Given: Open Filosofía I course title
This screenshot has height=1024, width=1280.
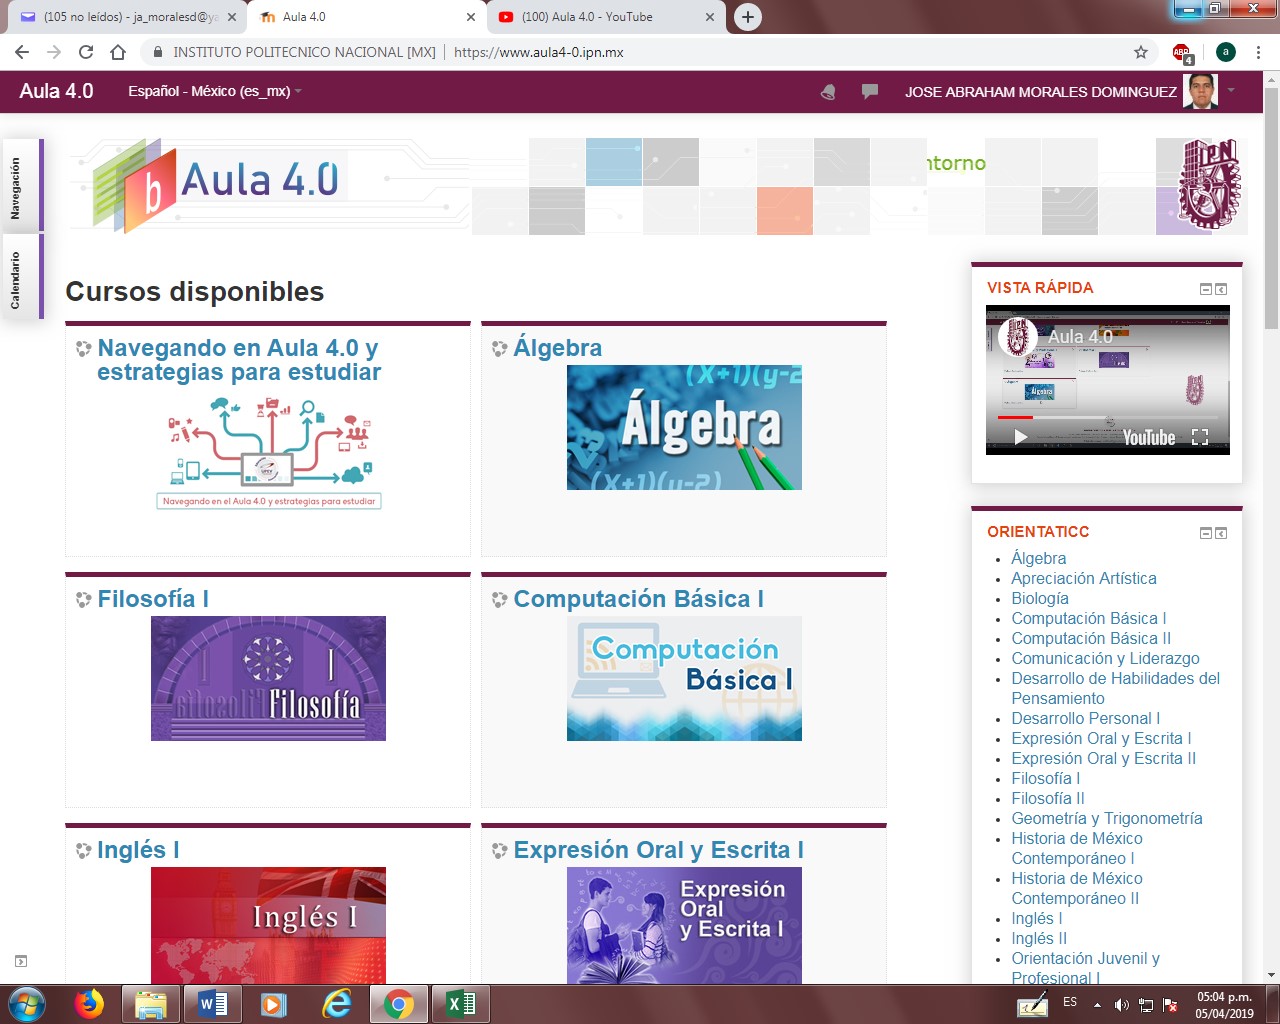Looking at the screenshot, I should click(x=153, y=599).
